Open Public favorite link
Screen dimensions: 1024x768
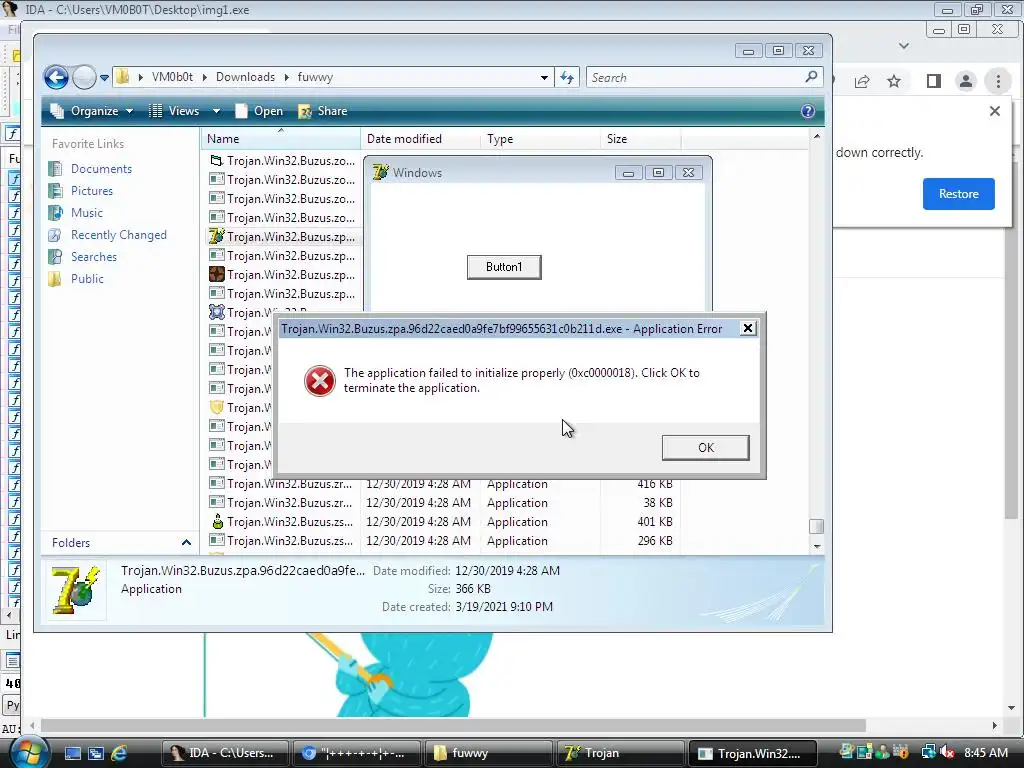(x=87, y=279)
